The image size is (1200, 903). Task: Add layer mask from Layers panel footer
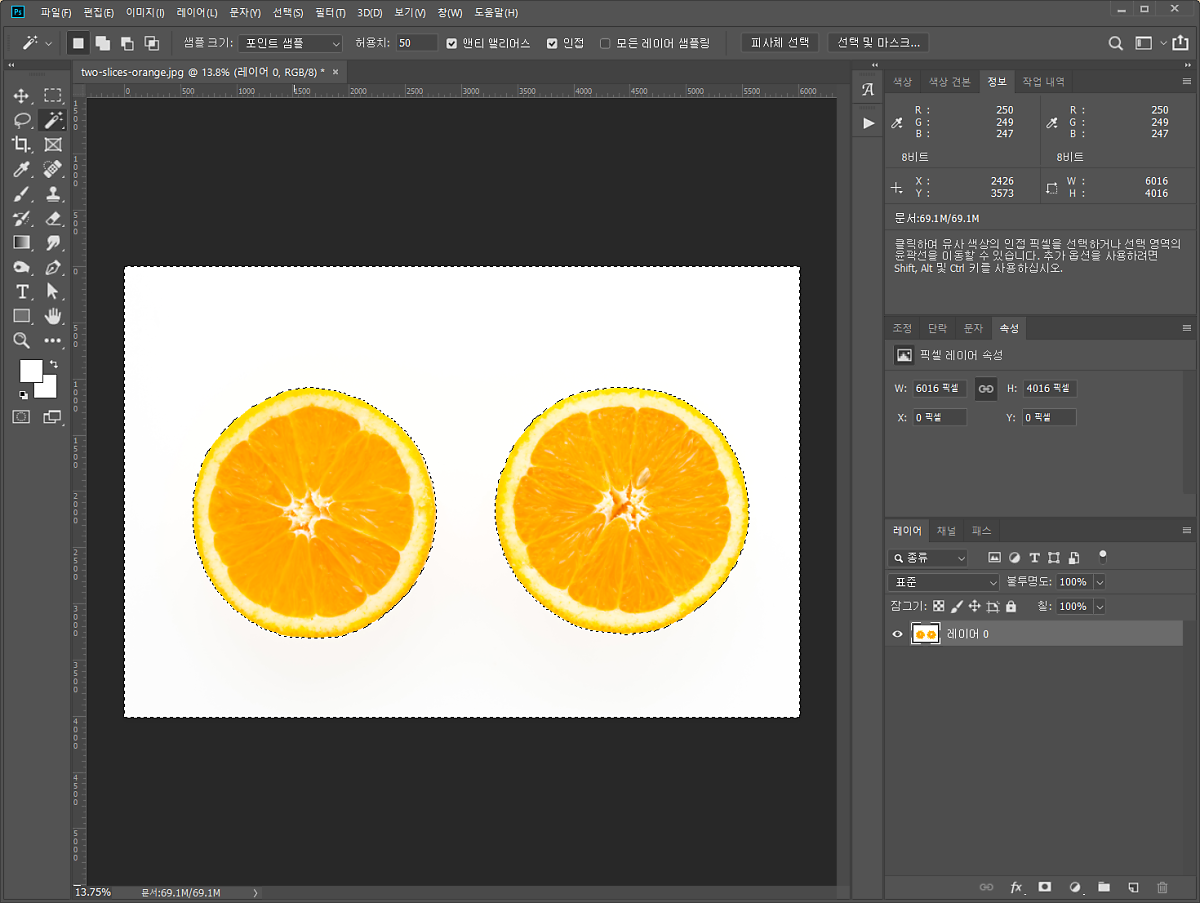(x=1045, y=886)
